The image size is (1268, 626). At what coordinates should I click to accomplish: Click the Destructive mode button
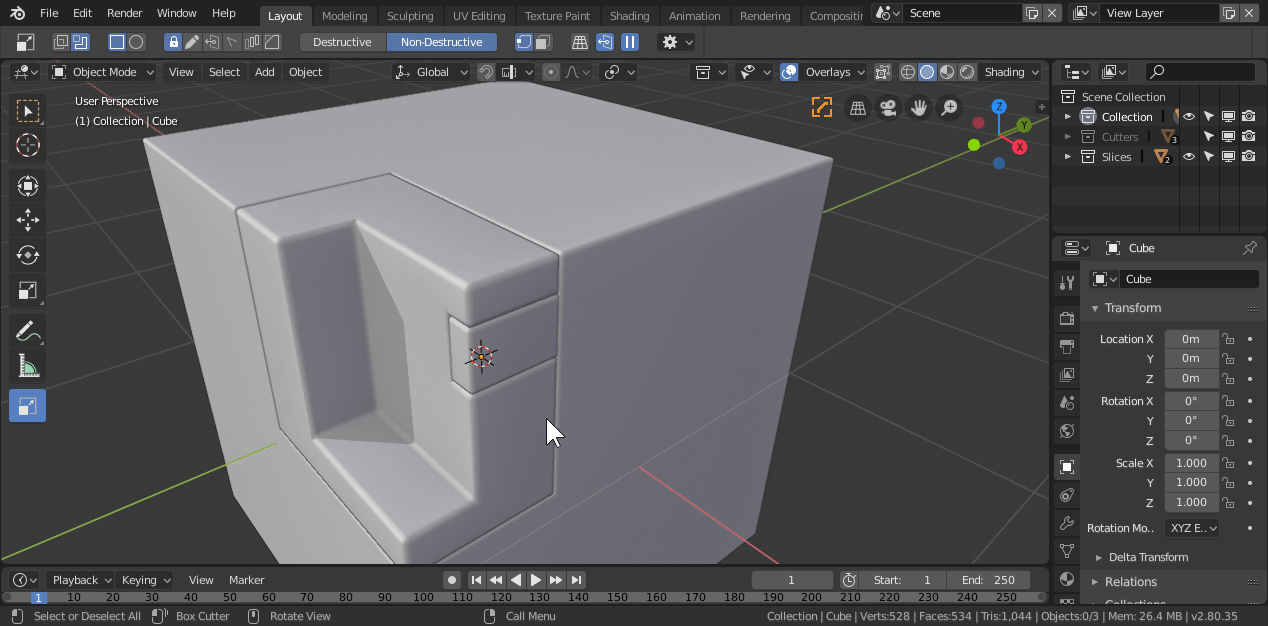click(342, 42)
